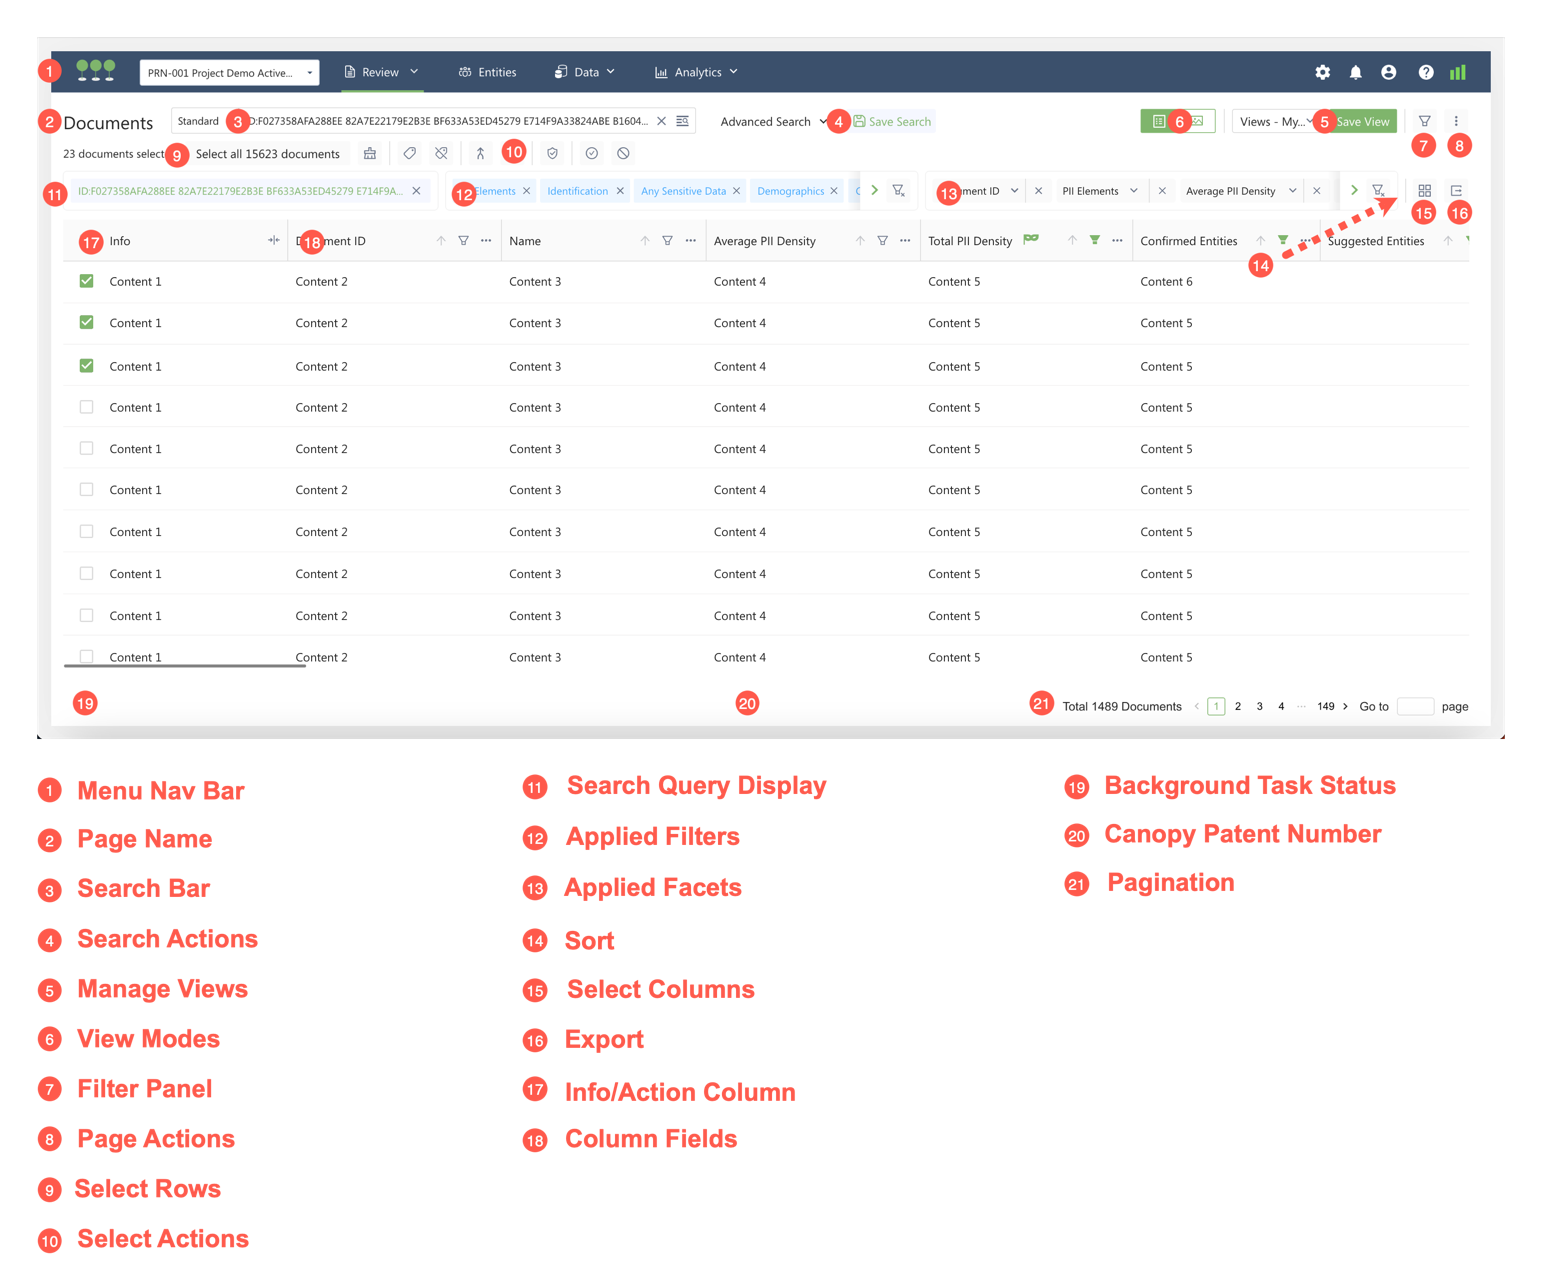This screenshot has height=1287, width=1547.
Task: Open the Select Columns grid icon
Action: 1424,191
